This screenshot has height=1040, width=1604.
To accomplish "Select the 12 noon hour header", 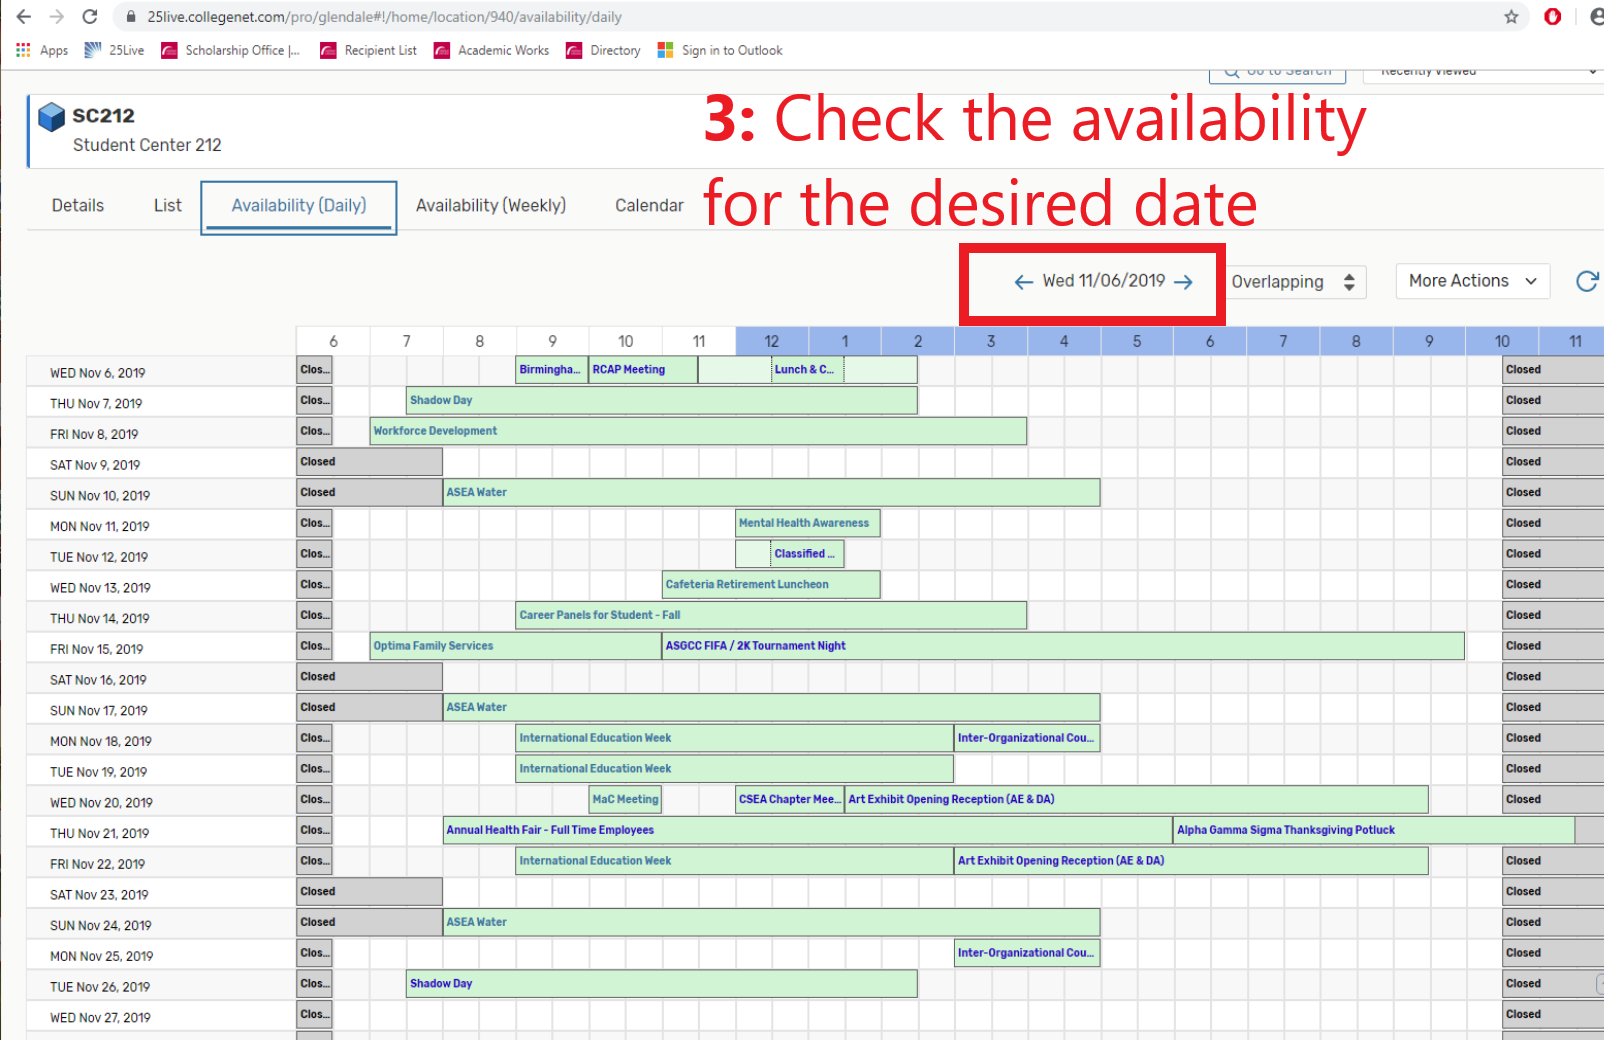I will pyautogui.click(x=772, y=341).
